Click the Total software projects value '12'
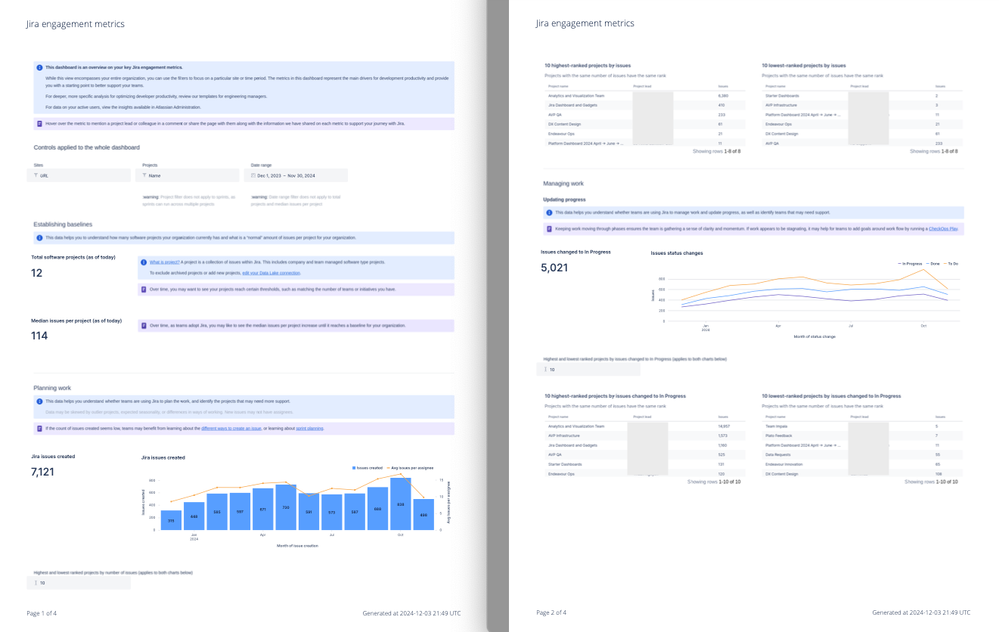 [37, 273]
